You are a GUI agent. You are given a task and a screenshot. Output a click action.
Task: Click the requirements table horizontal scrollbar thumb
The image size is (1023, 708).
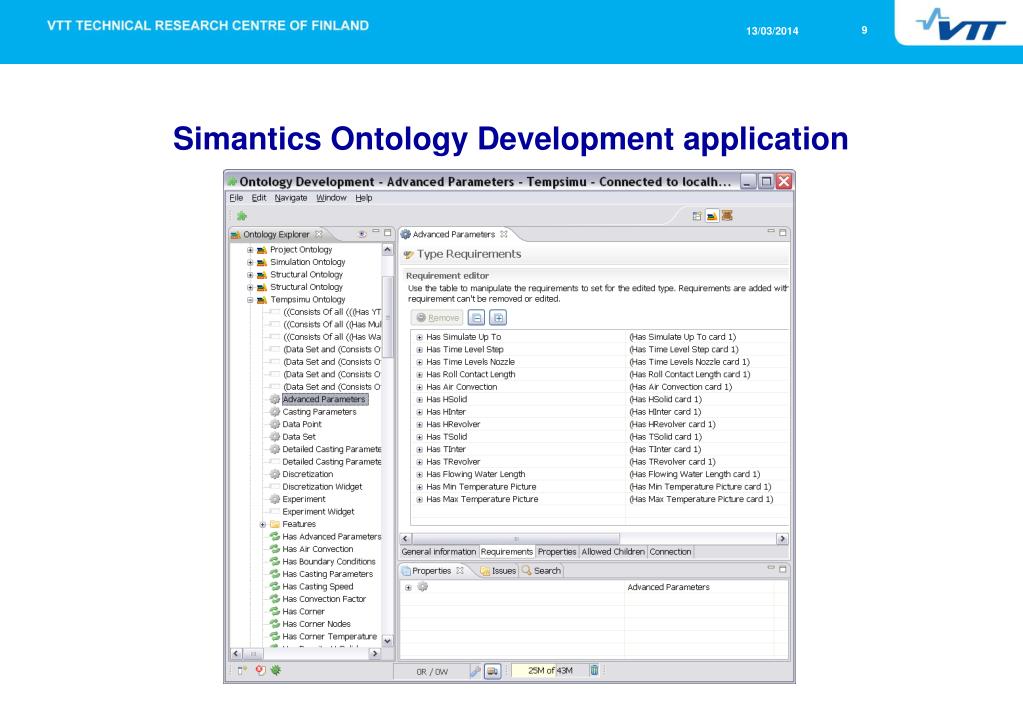pos(515,539)
